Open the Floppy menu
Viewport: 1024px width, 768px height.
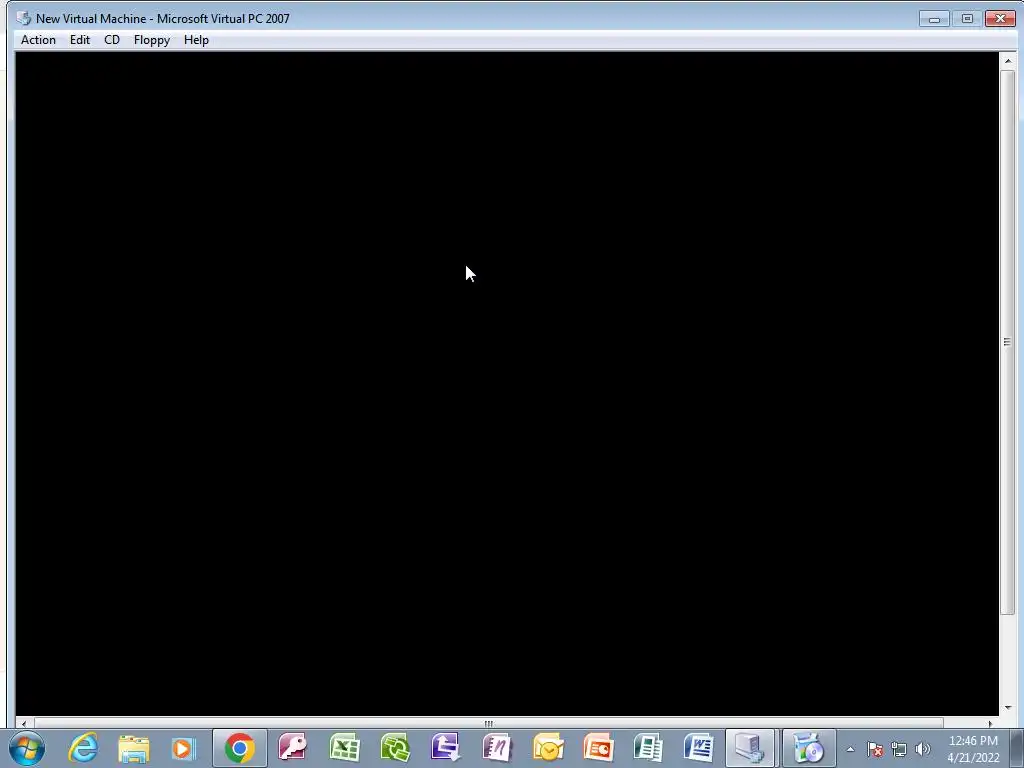coord(152,40)
